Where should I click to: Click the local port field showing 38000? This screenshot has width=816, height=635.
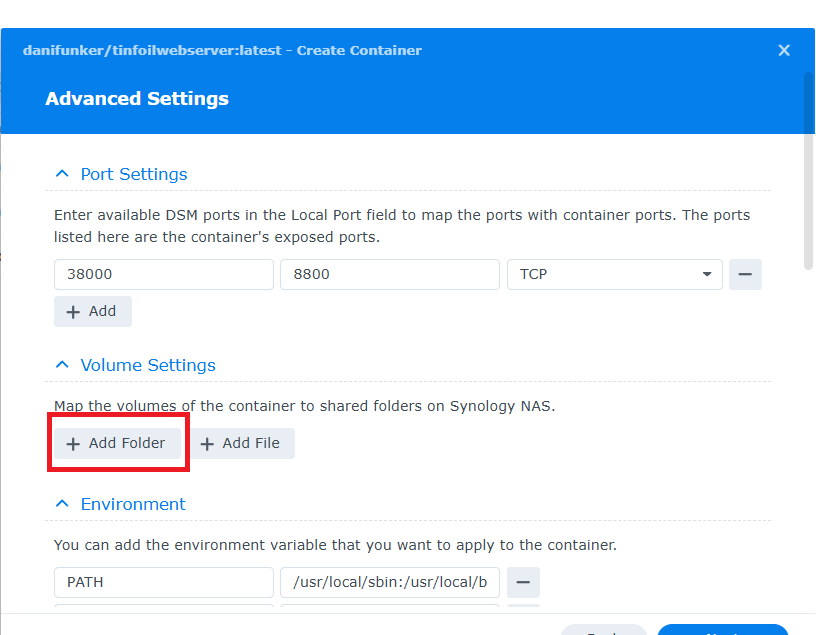coord(163,274)
